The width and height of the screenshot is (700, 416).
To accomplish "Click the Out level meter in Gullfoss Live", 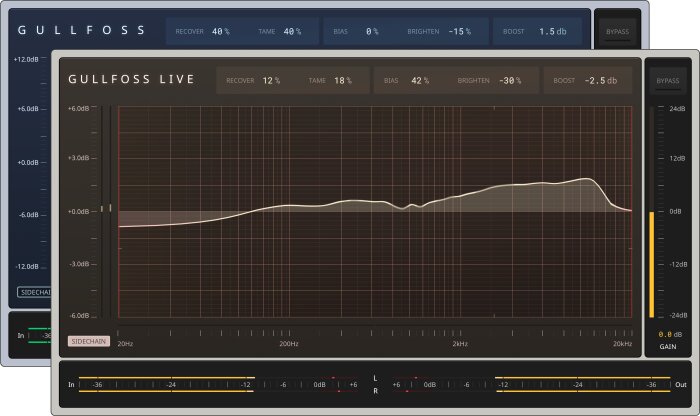I will pos(531,385).
